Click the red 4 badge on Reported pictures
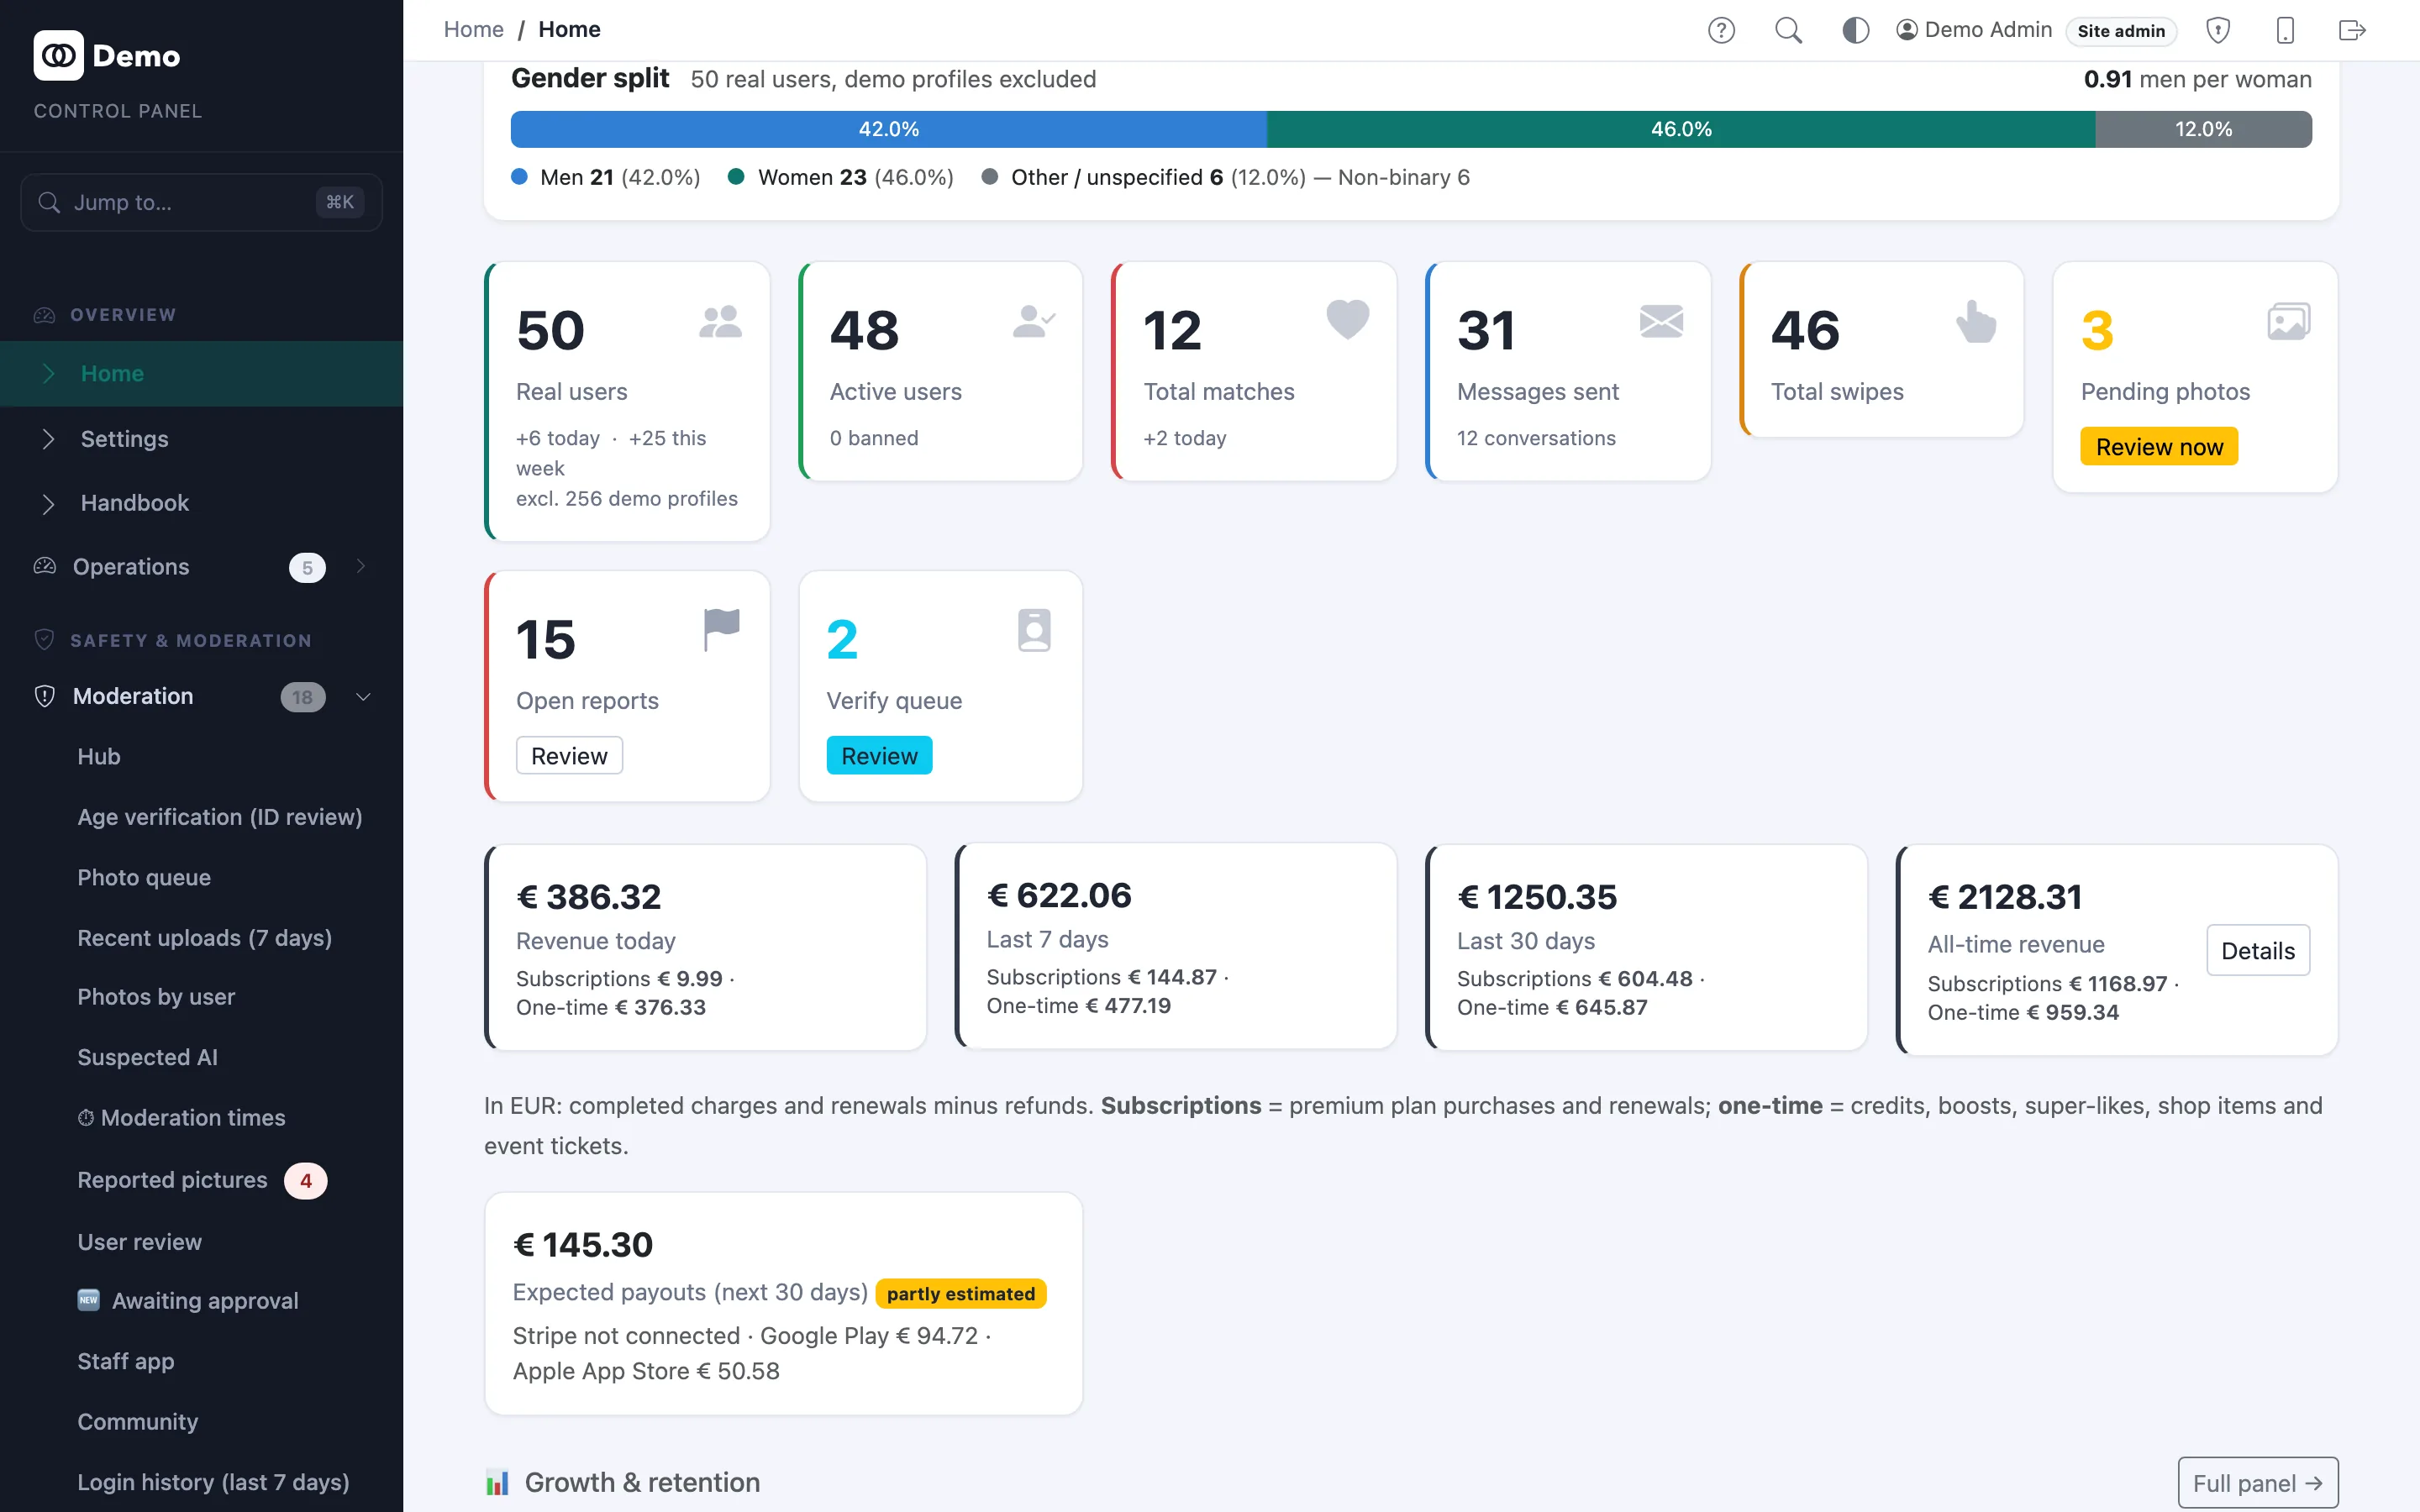The height and width of the screenshot is (1512, 2420). [305, 1180]
